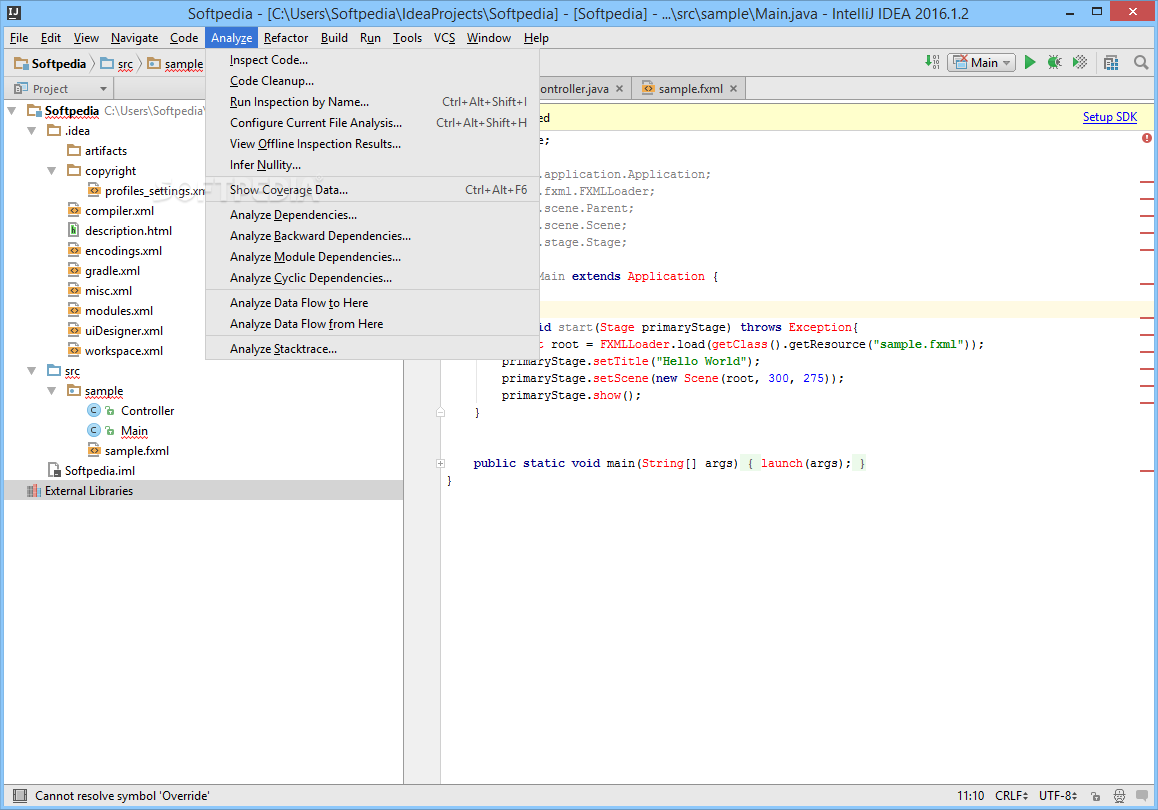
Task: Click Run with Coverage icon
Action: (x=1080, y=63)
